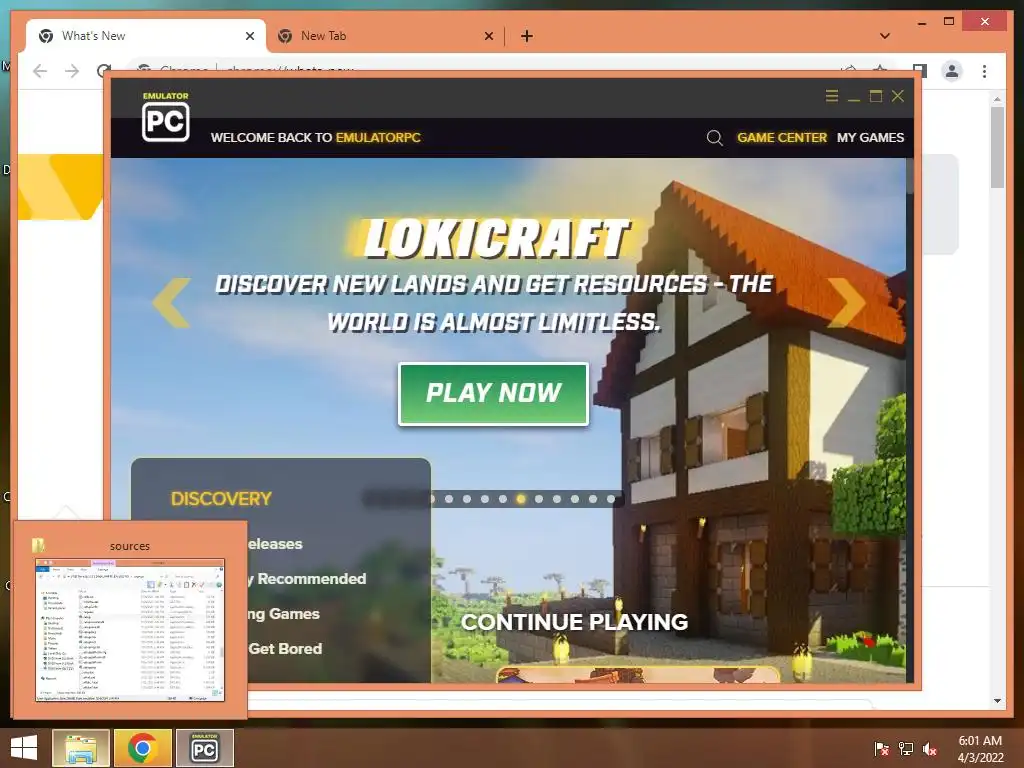Expand the Chrome tab search chevron
The height and width of the screenshot is (768, 1024).
(885, 36)
